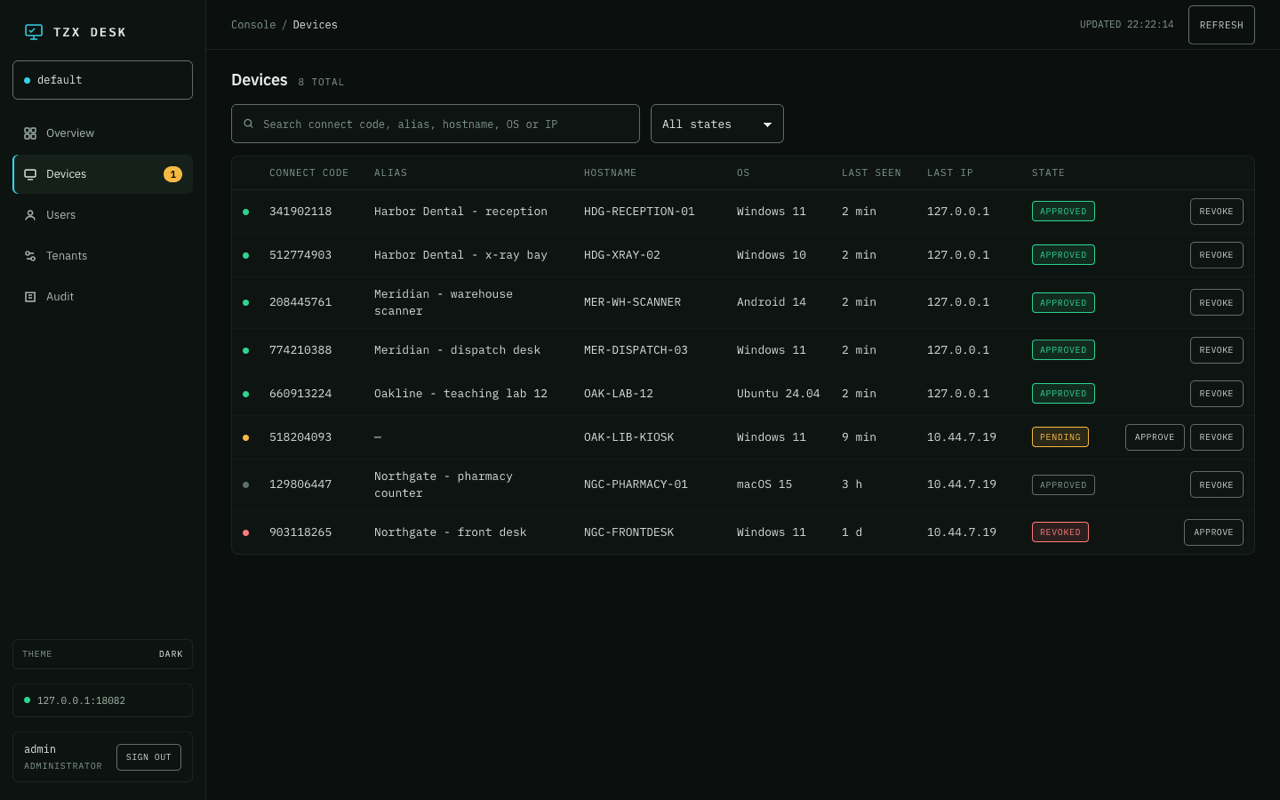Image resolution: width=1280 pixels, height=800 pixels.
Task: Click the Alias column header
Action: tap(390, 173)
